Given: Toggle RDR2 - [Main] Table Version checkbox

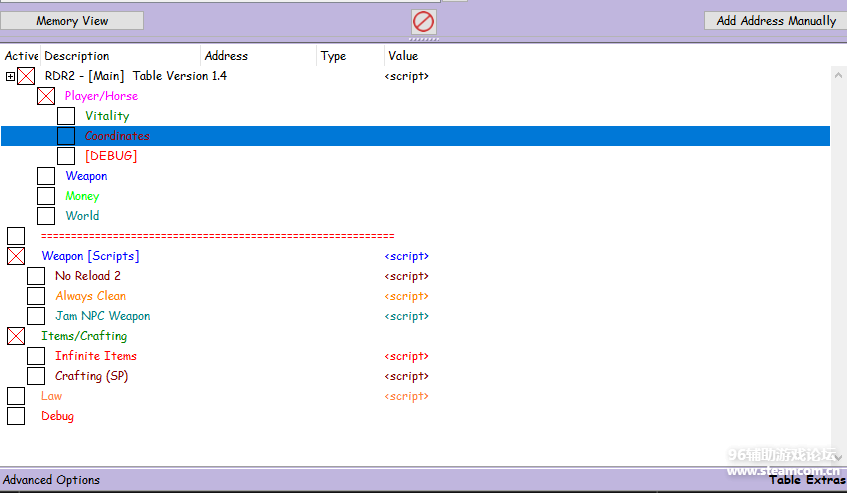Looking at the screenshot, I should (x=26, y=76).
